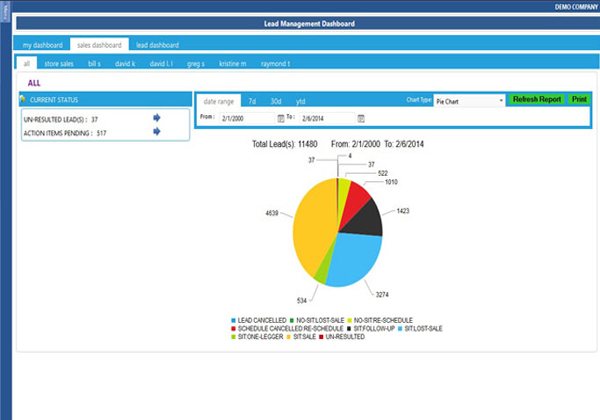
Task: Select the 30d range tab
Action: [276, 101]
